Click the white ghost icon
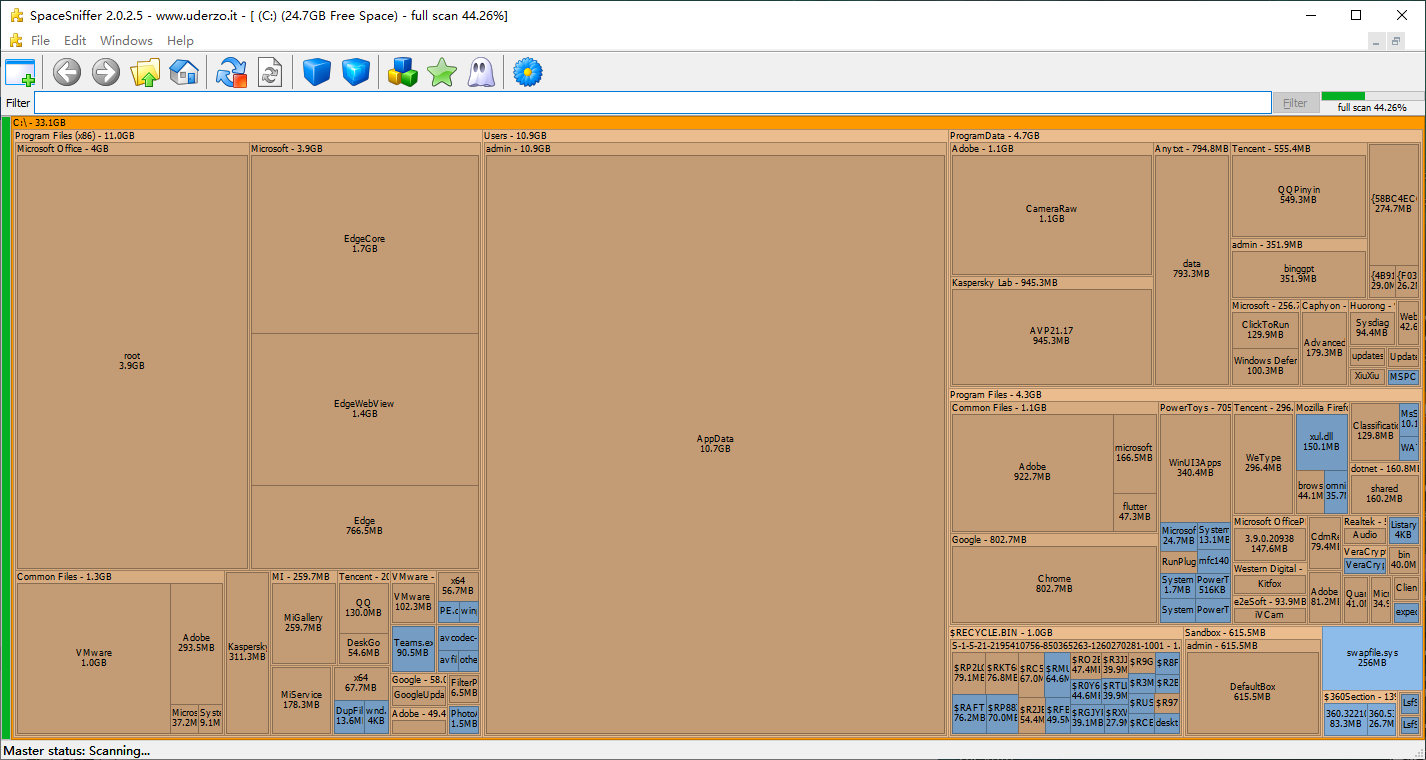The image size is (1426, 760). tap(481, 72)
